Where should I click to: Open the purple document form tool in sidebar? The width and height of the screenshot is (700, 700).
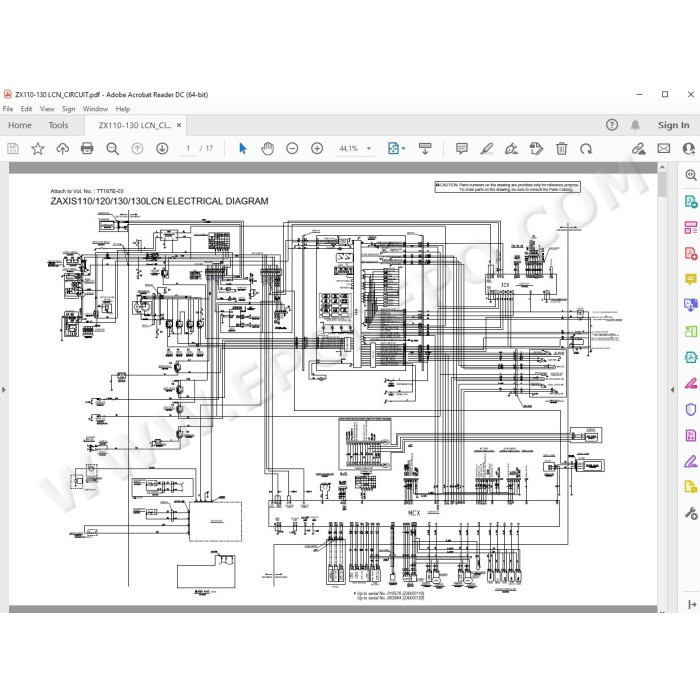691,435
